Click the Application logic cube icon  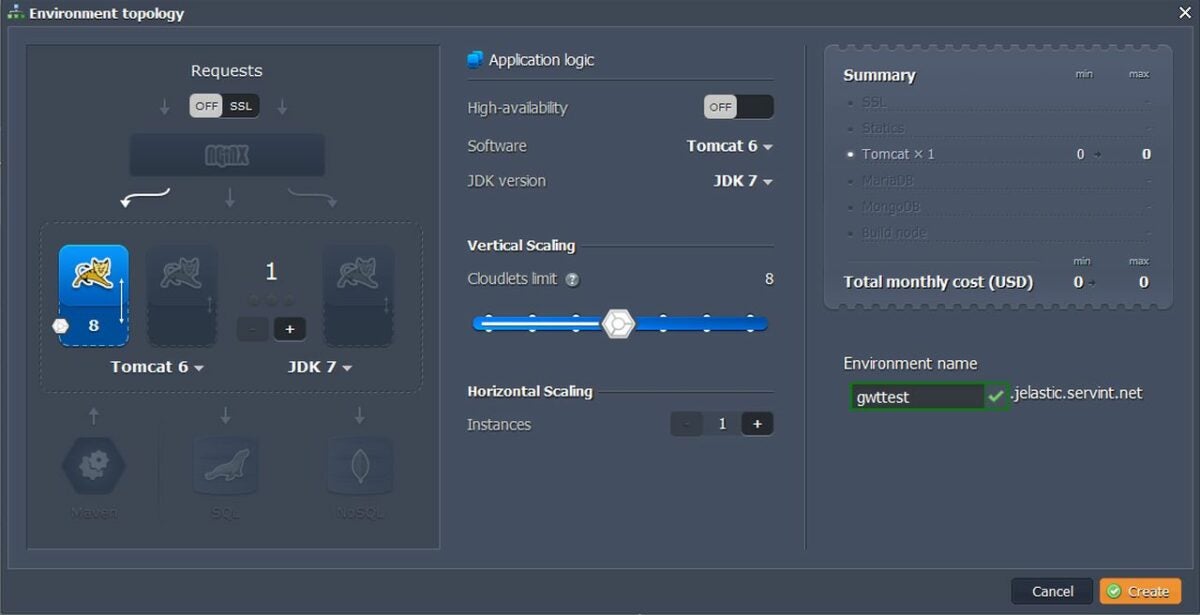475,60
